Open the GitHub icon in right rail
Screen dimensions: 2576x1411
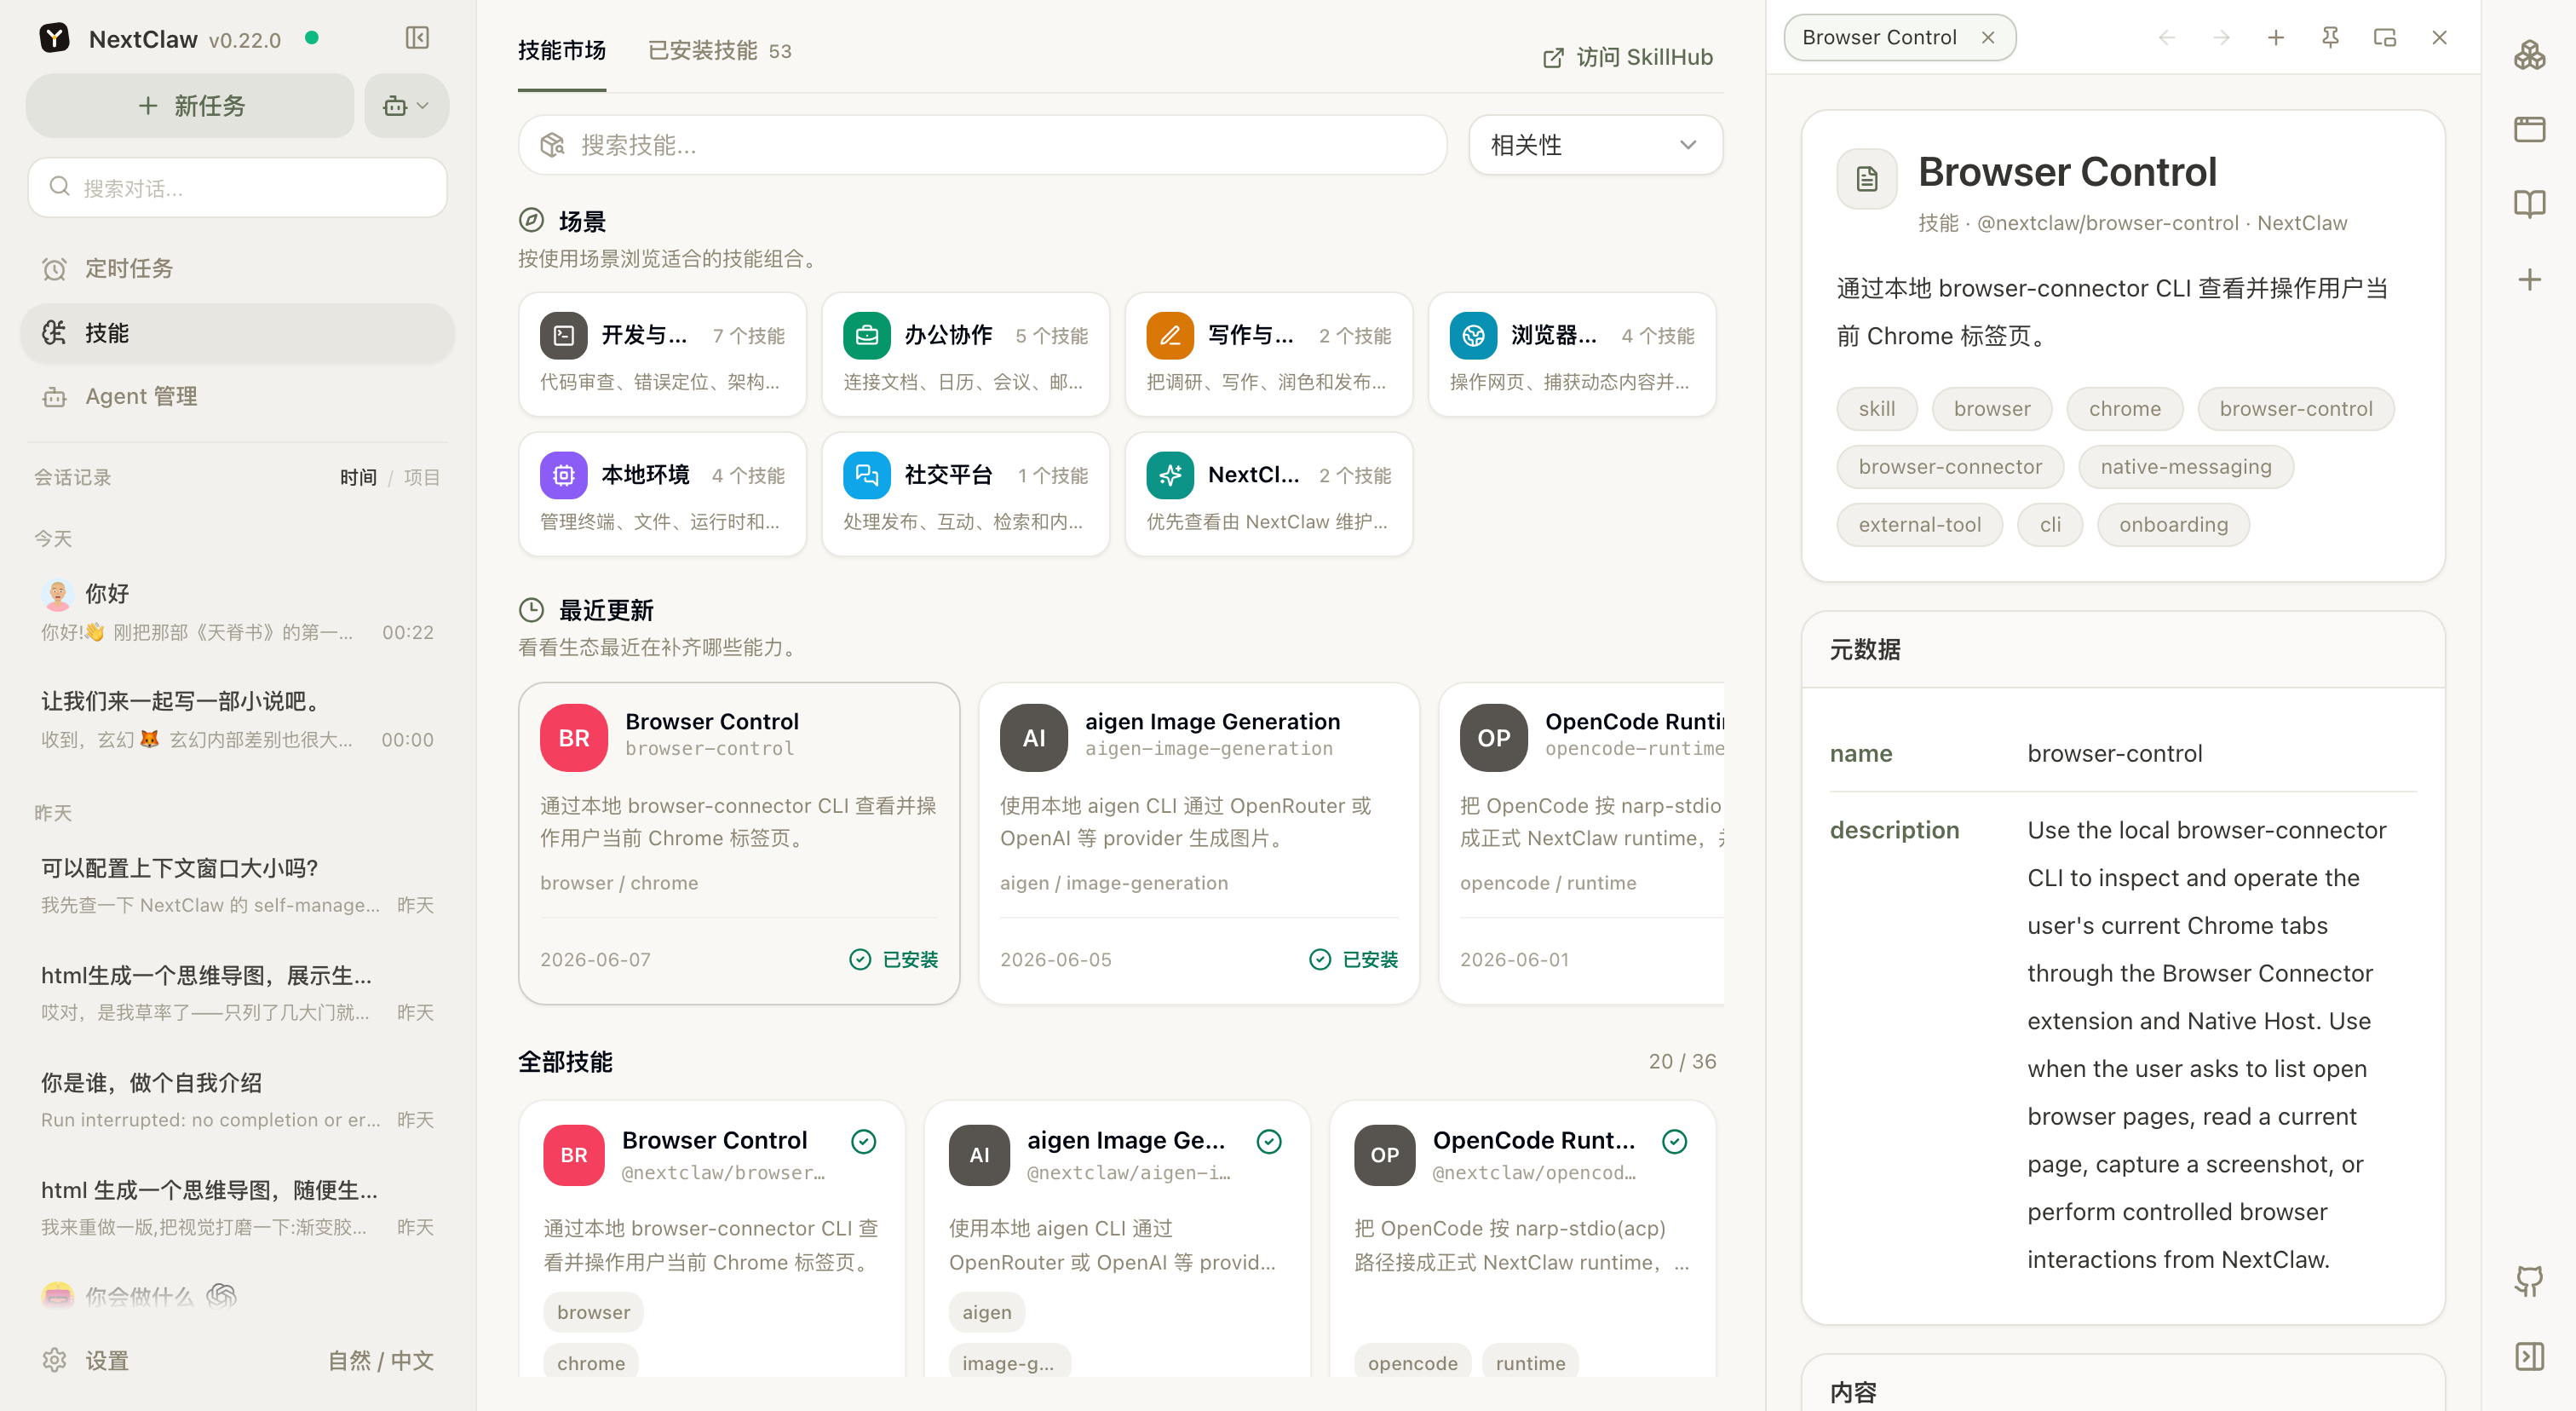tap(2530, 1281)
